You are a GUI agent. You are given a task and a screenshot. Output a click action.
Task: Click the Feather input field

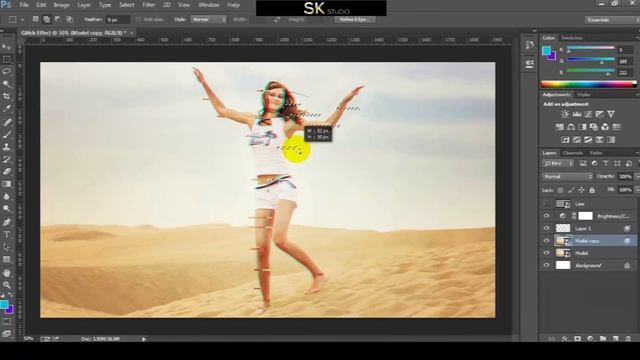click(x=118, y=19)
